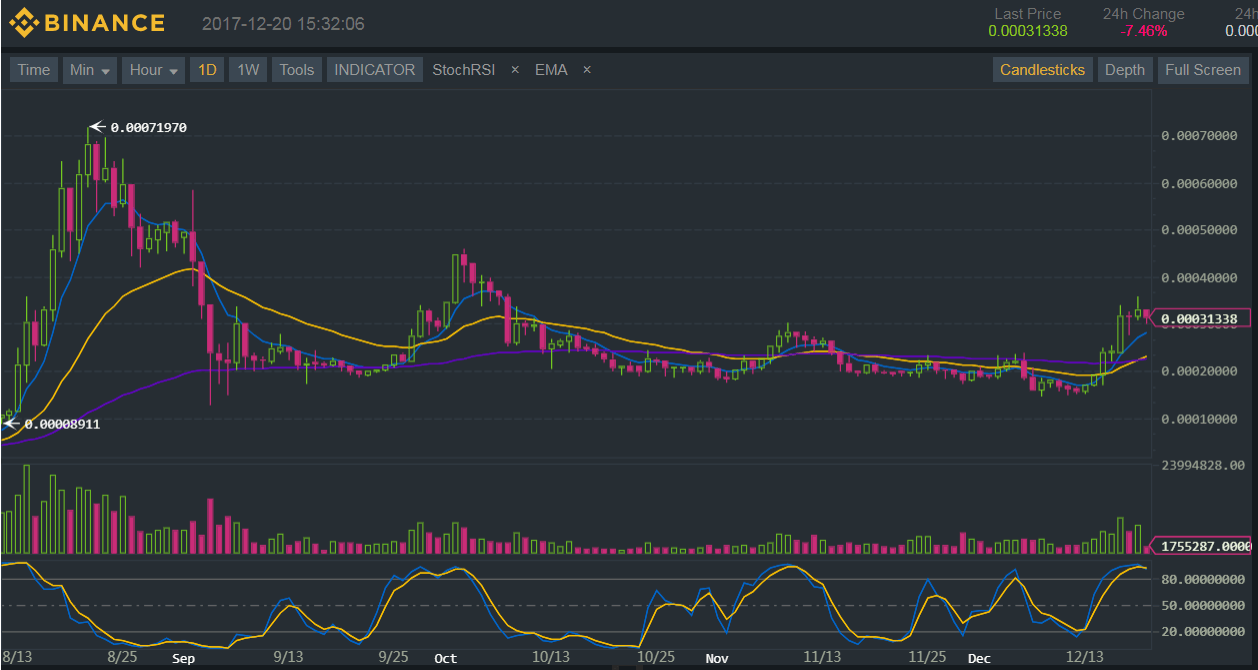Click the Nov date axis label

pos(717,659)
